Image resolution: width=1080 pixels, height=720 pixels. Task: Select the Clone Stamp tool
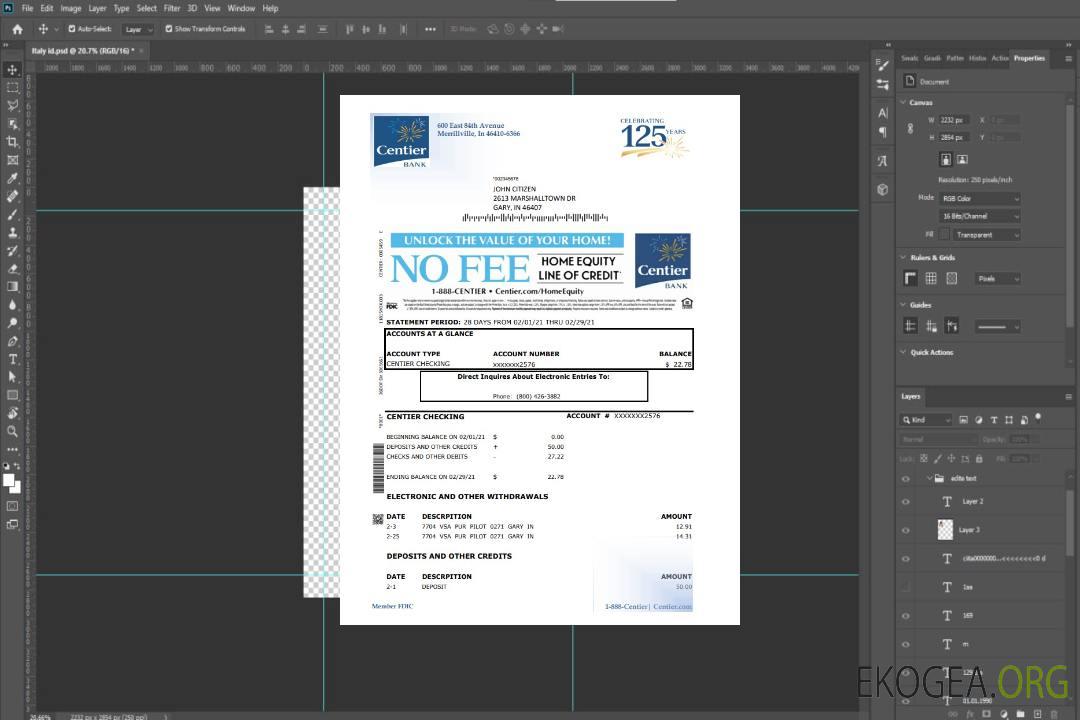click(12, 232)
